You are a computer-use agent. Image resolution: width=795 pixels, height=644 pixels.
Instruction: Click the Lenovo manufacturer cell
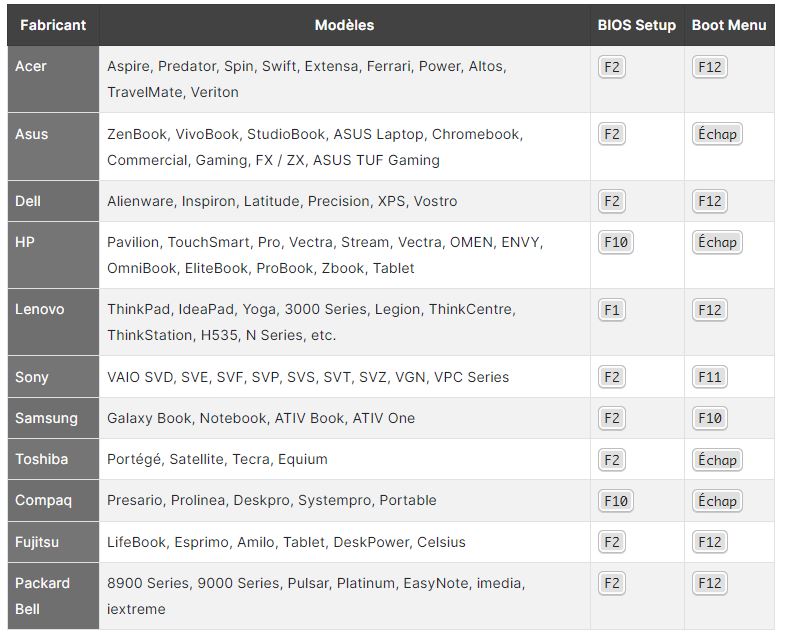(40, 310)
